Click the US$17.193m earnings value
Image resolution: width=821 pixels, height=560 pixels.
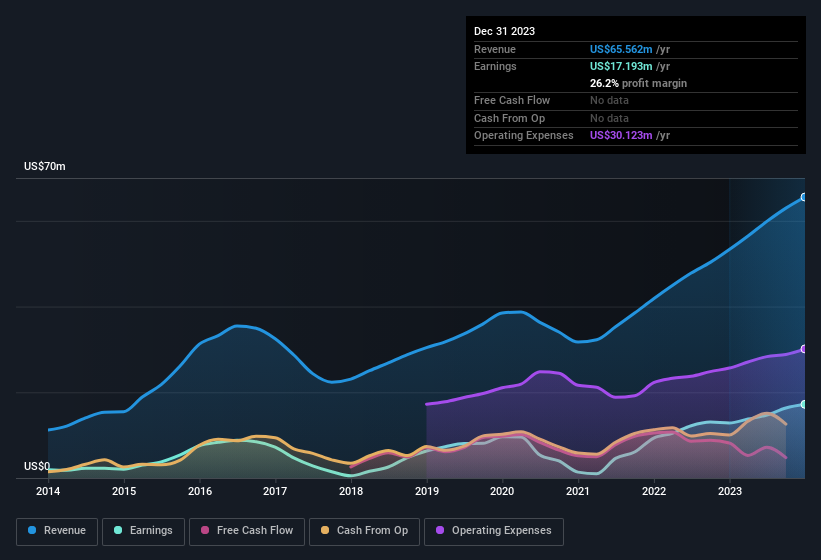(621, 66)
